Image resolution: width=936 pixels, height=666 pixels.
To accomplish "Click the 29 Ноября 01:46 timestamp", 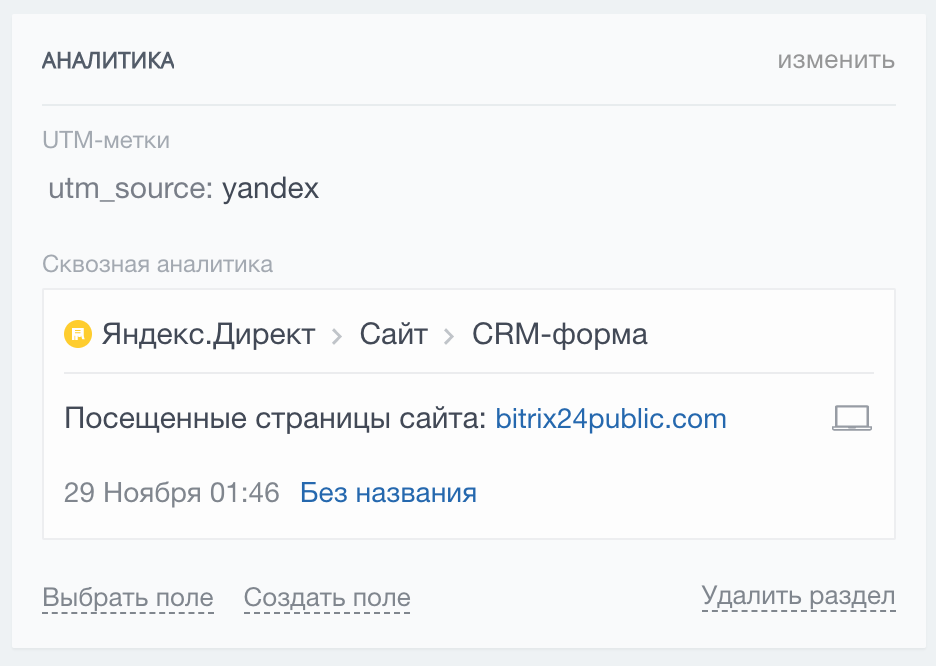I will (171, 492).
